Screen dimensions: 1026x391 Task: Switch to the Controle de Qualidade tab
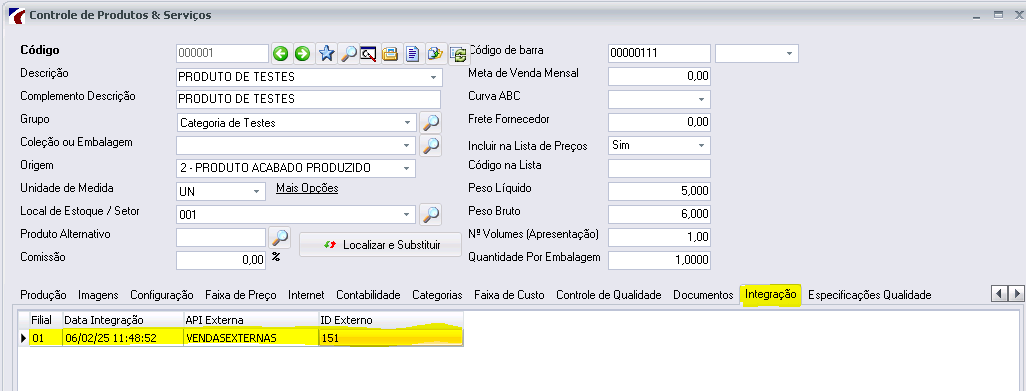609,295
